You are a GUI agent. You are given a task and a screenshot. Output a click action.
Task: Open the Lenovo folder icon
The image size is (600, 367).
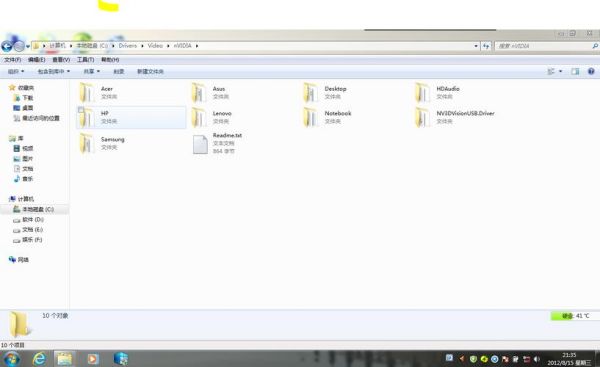click(x=199, y=117)
